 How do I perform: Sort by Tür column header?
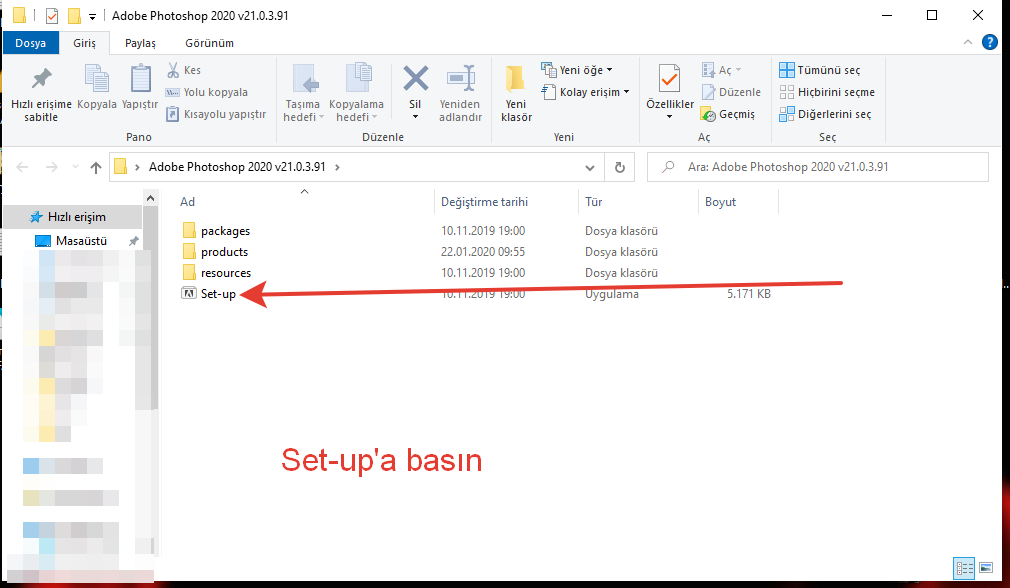[593, 202]
